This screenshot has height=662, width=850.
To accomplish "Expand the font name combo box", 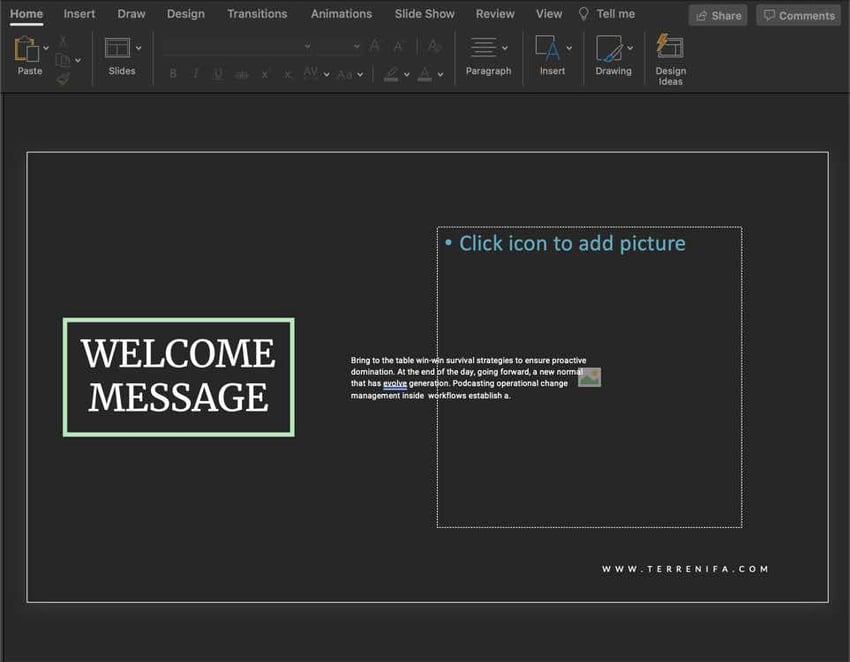I will [307, 46].
